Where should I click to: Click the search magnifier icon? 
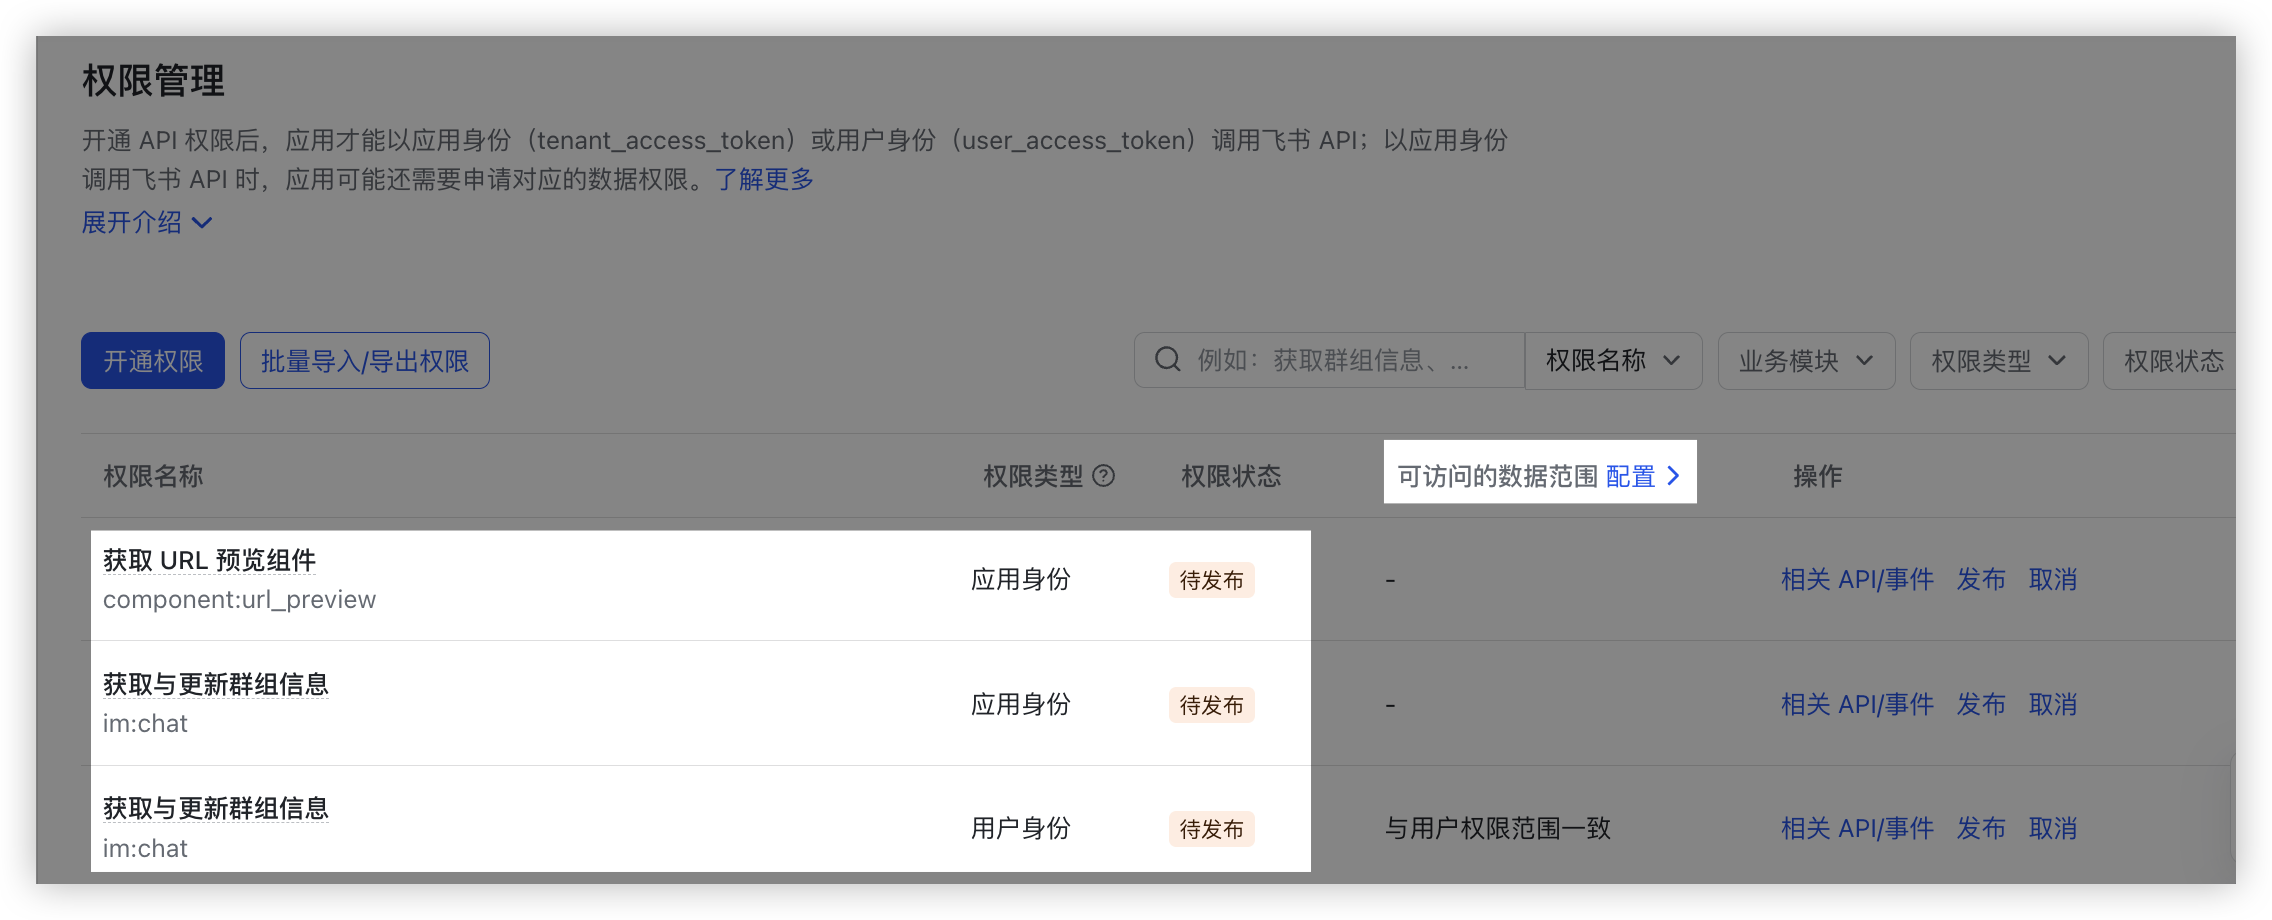(x=1167, y=360)
